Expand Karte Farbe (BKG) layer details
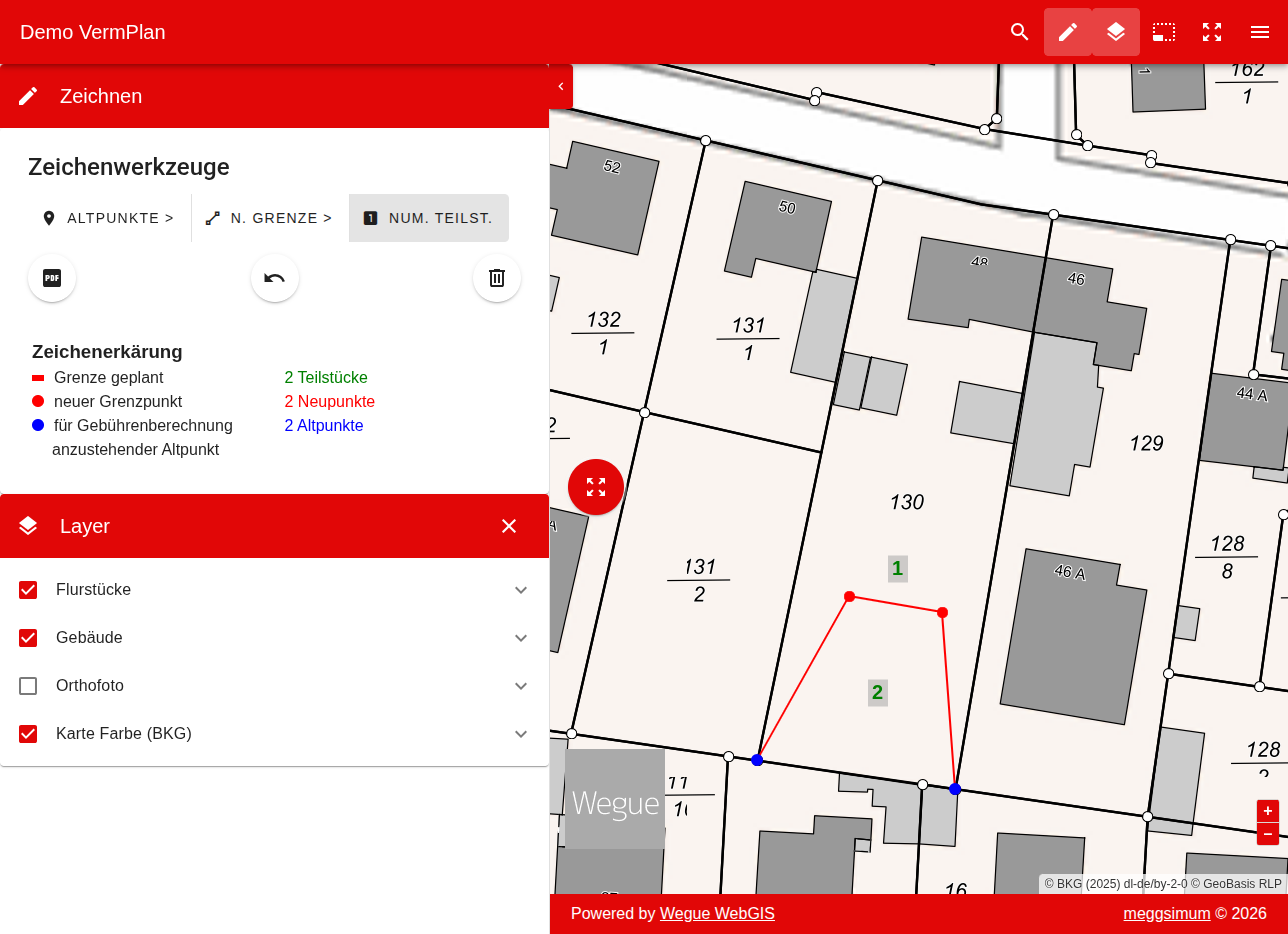Screen dimensions: 1288x934 (x=521, y=734)
